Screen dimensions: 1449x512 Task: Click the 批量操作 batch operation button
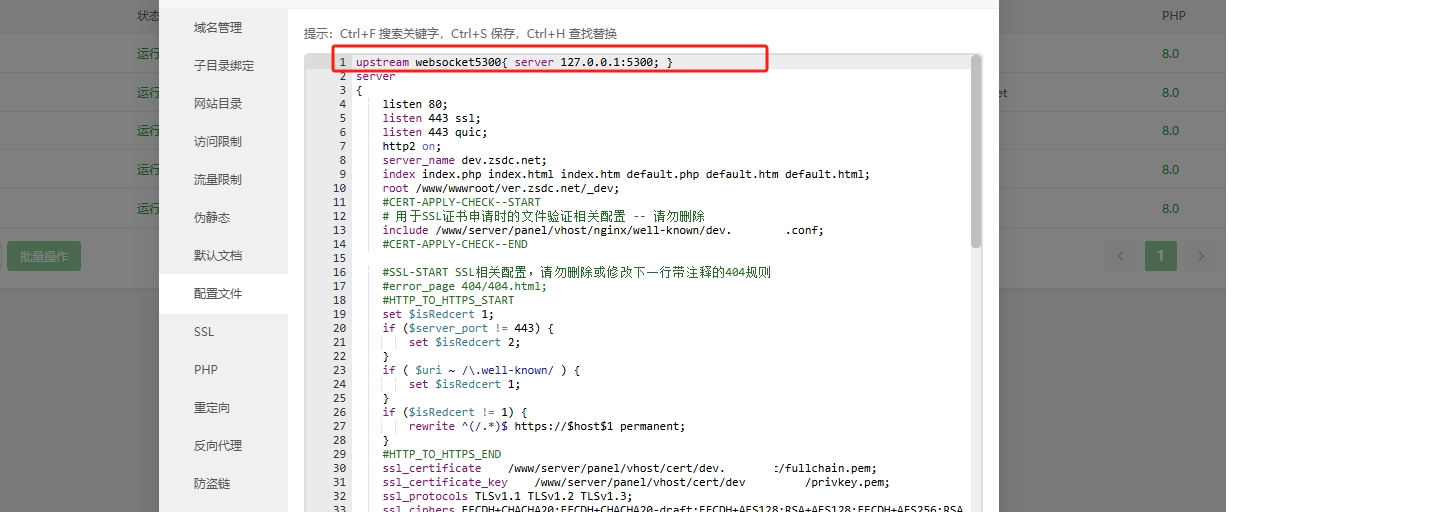click(x=44, y=256)
